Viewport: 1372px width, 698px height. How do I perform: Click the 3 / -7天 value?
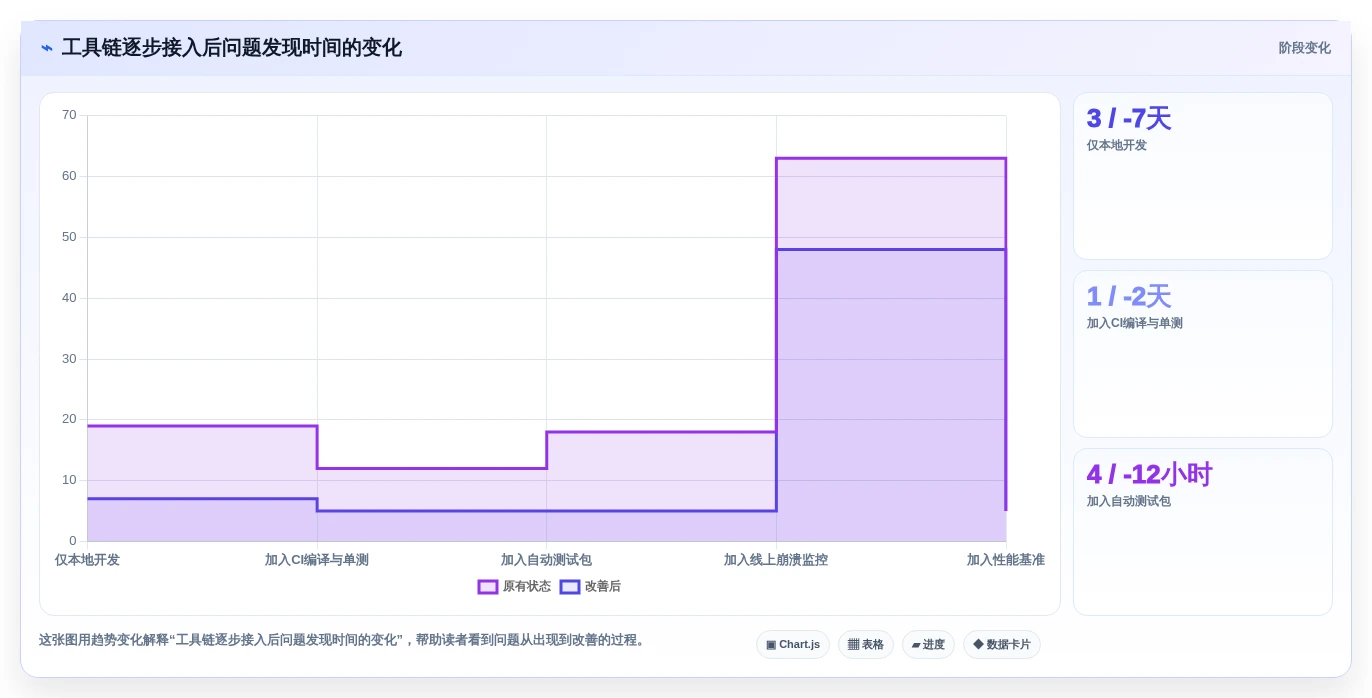[x=1129, y=119]
